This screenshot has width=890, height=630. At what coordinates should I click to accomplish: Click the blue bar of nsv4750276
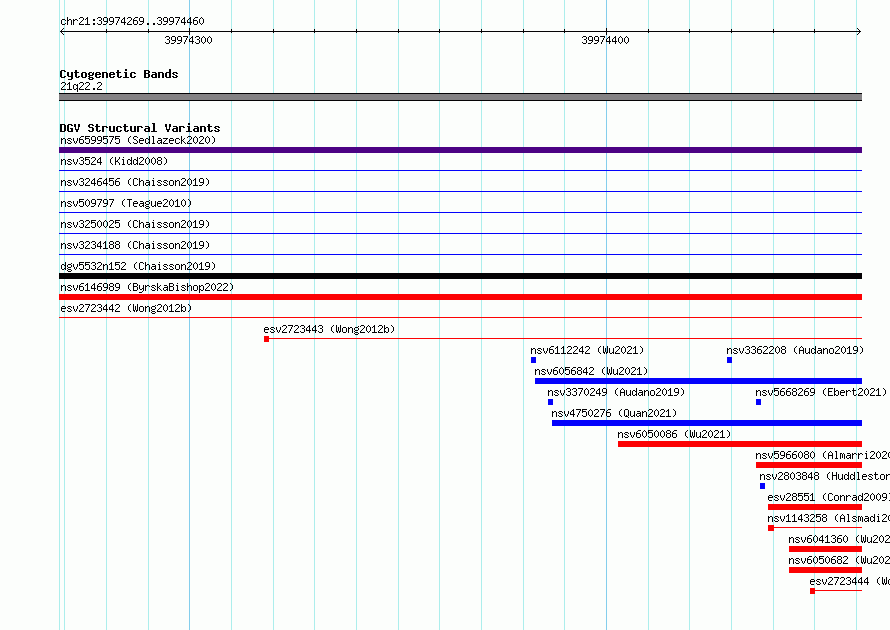pos(707,423)
